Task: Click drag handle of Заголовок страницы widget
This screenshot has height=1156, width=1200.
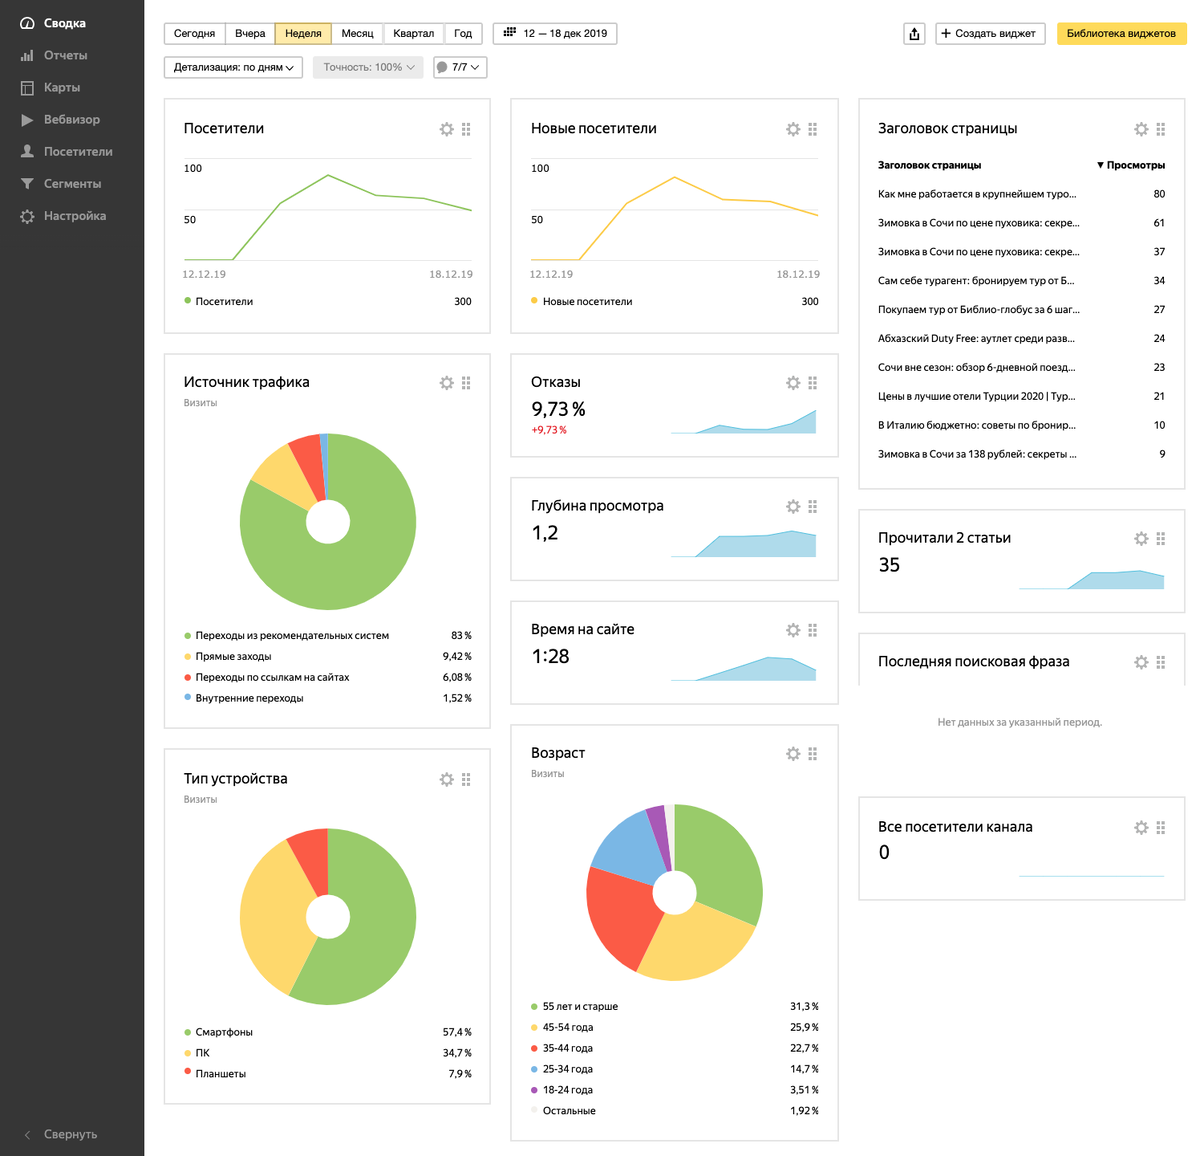Action: click(x=1161, y=129)
